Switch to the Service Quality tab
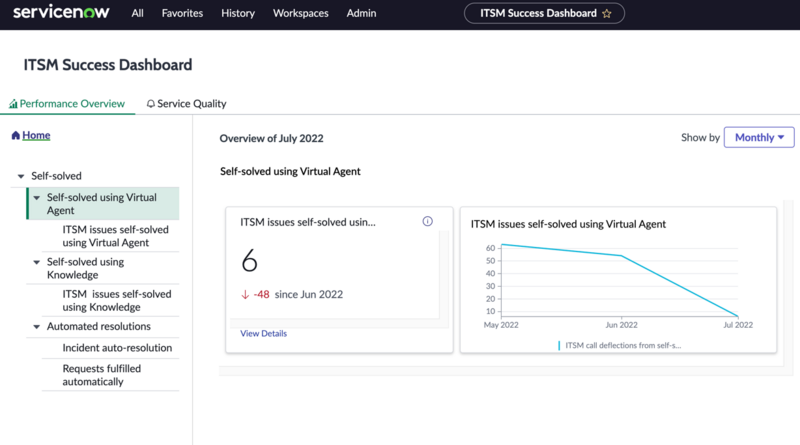 pyautogui.click(x=186, y=104)
